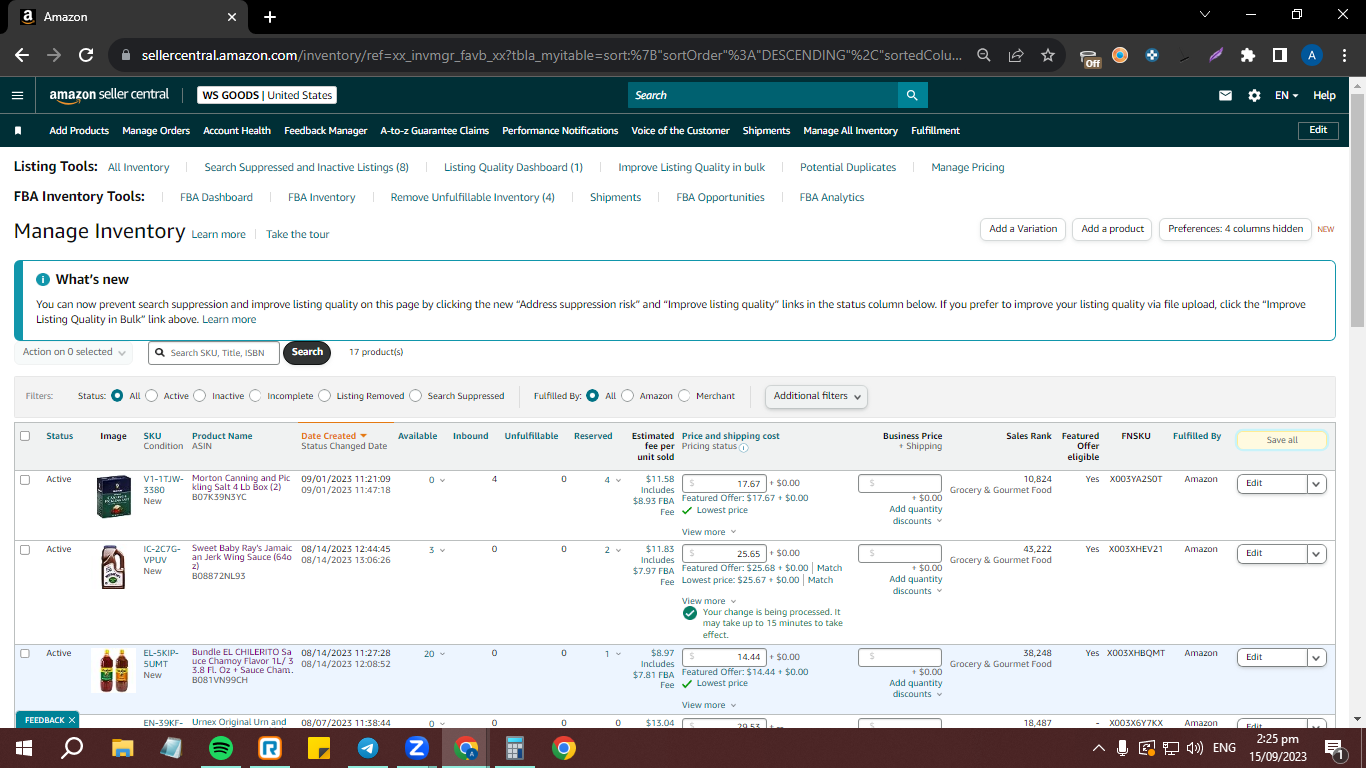
Task: Open the Add Products menu
Action: (79, 131)
